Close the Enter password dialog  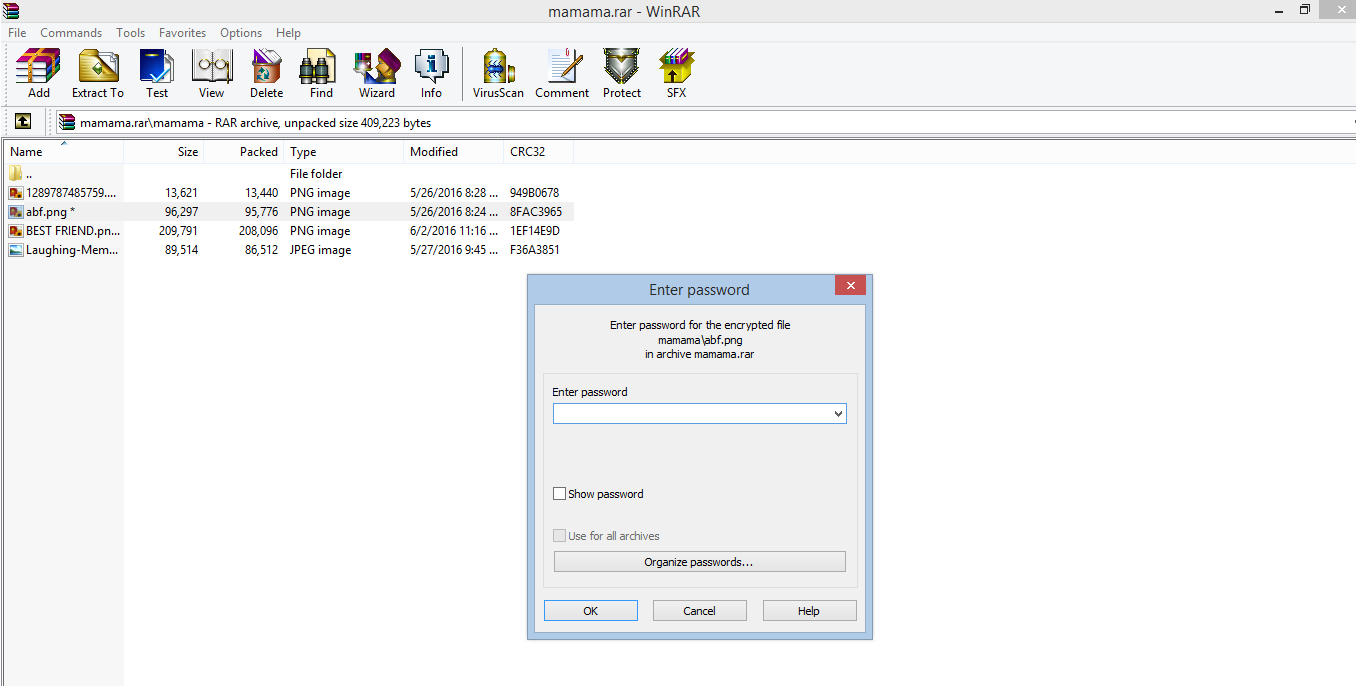coord(850,286)
